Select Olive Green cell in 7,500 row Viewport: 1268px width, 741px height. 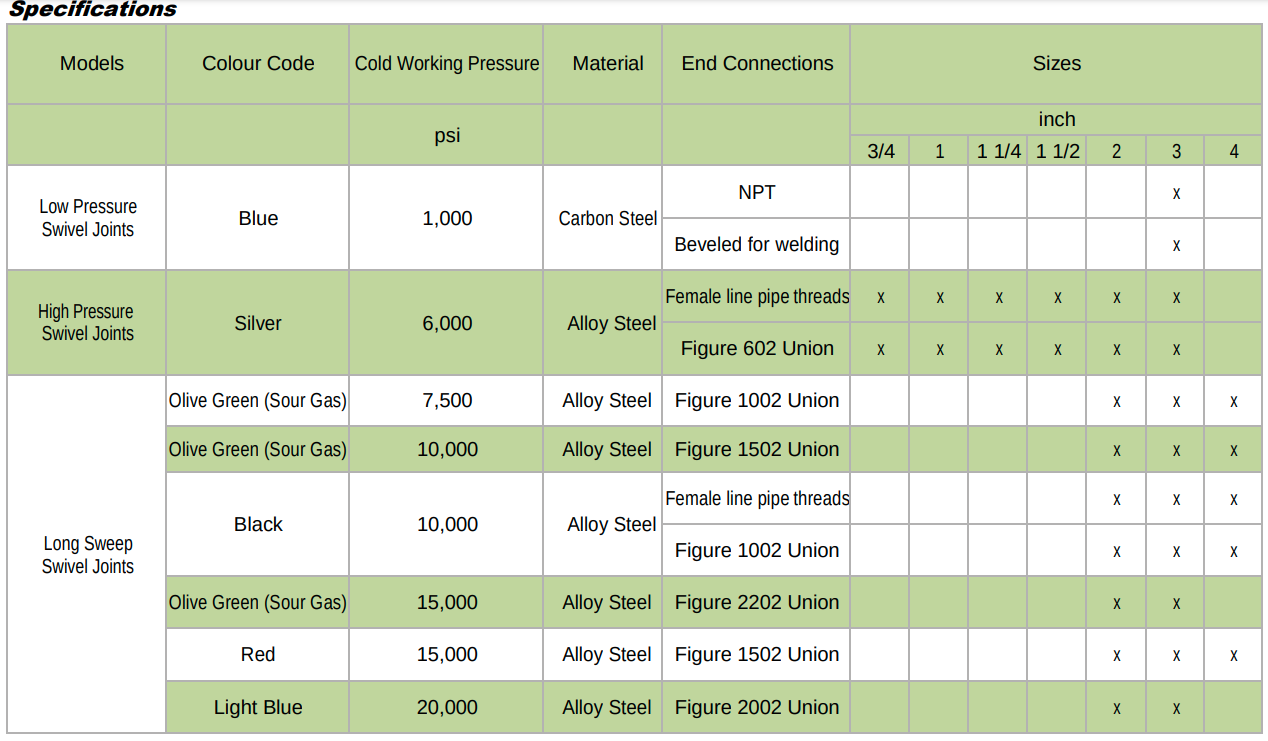[258, 400]
